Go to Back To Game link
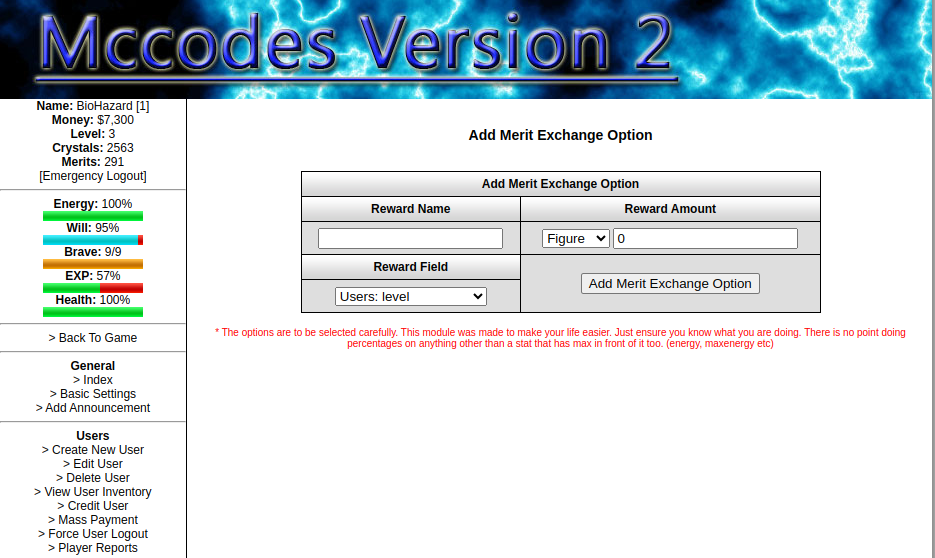The image size is (935, 558). coord(93,338)
